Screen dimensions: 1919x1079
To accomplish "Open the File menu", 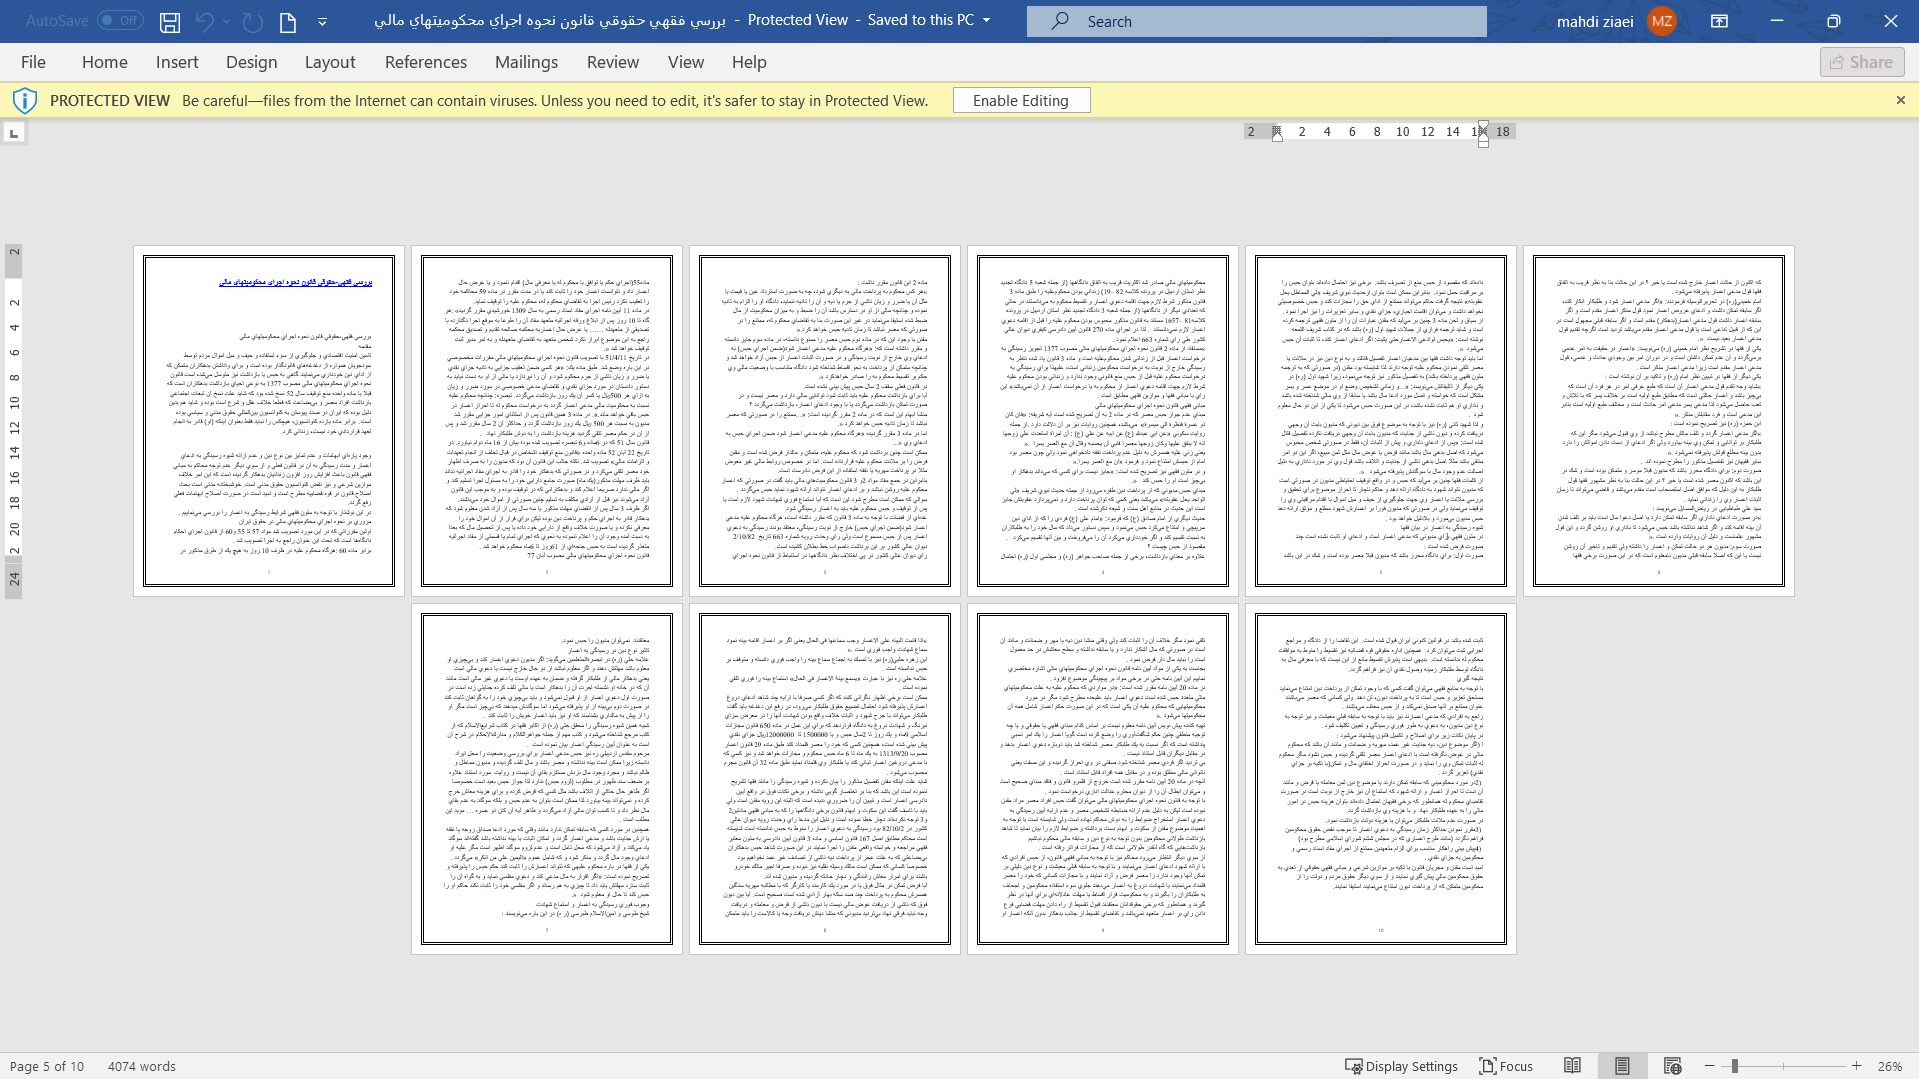I will [x=33, y=62].
